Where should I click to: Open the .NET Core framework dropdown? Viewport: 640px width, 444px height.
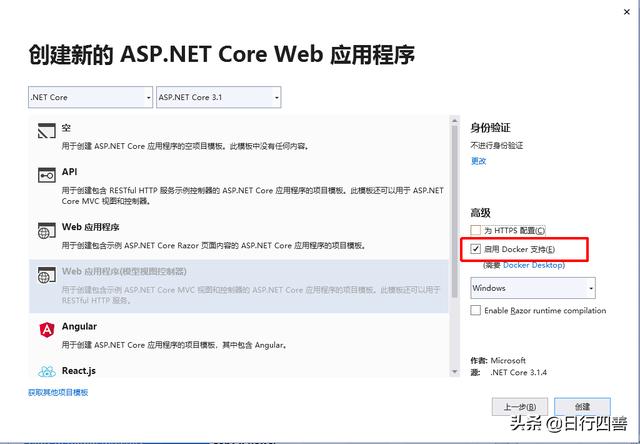pyautogui.click(x=90, y=97)
